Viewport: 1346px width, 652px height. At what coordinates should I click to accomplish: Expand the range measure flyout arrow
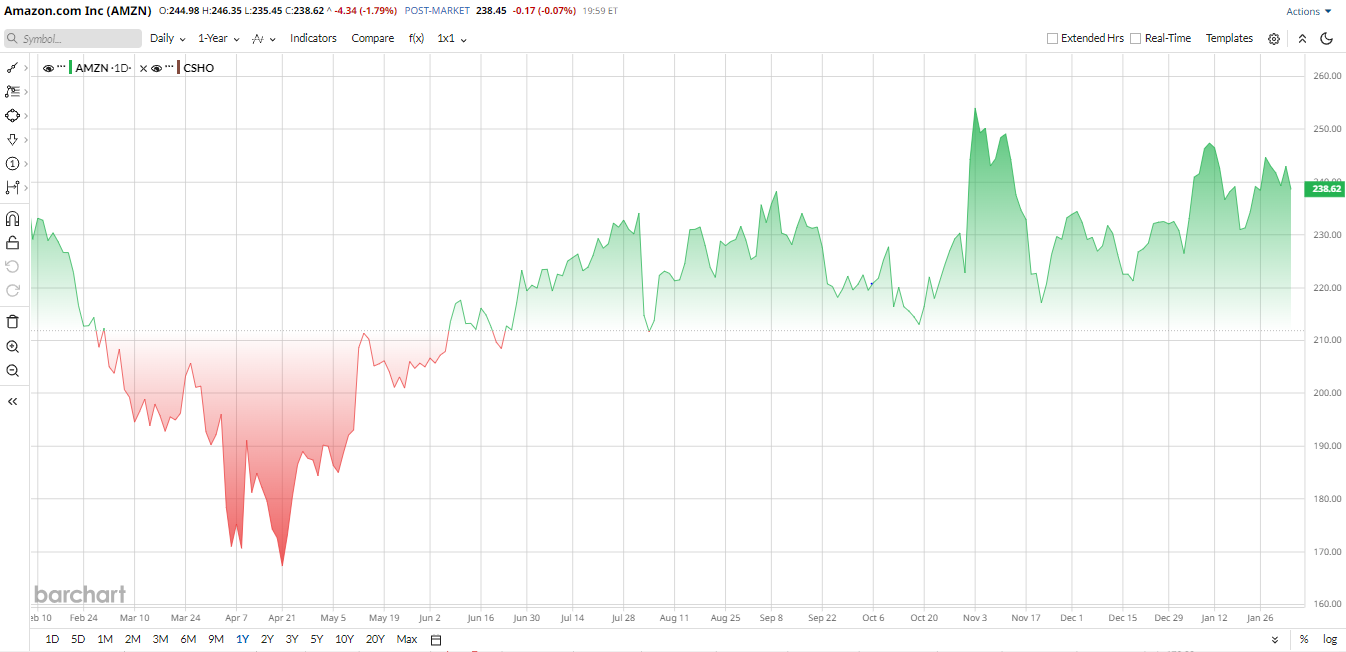tap(26, 188)
